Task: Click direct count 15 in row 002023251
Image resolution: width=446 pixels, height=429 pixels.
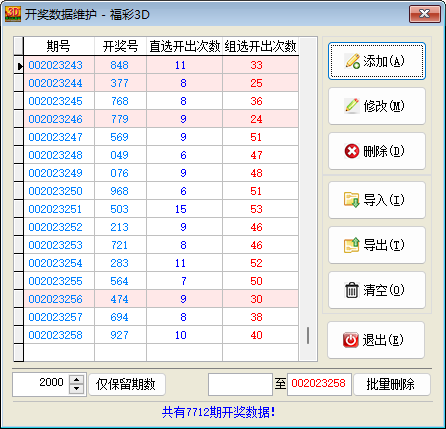Action: click(184, 209)
